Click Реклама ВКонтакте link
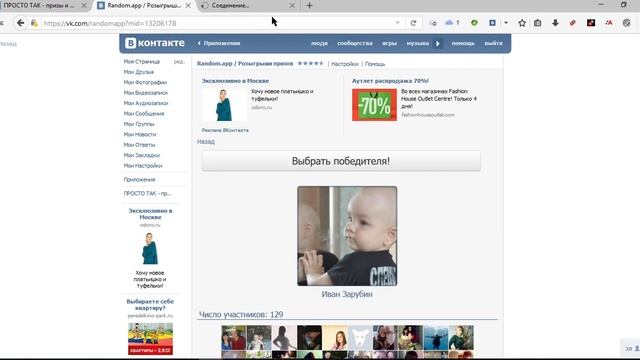This screenshot has width=640, height=360. pos(225,130)
